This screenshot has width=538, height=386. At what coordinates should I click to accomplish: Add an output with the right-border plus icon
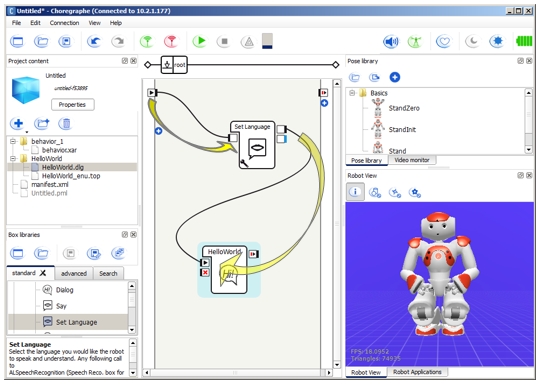(x=324, y=103)
